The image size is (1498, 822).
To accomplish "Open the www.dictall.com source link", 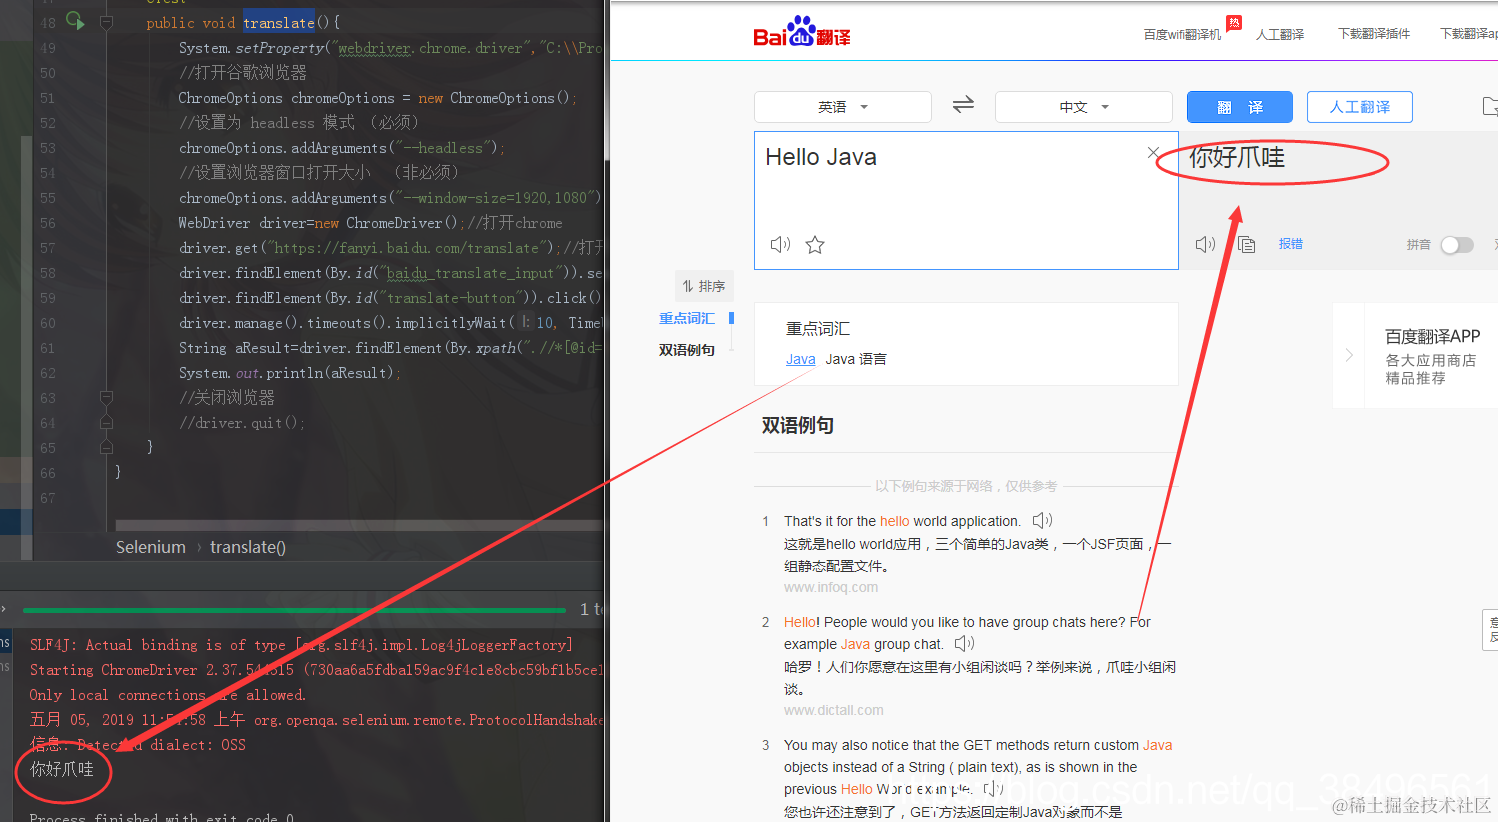I will tap(834, 710).
